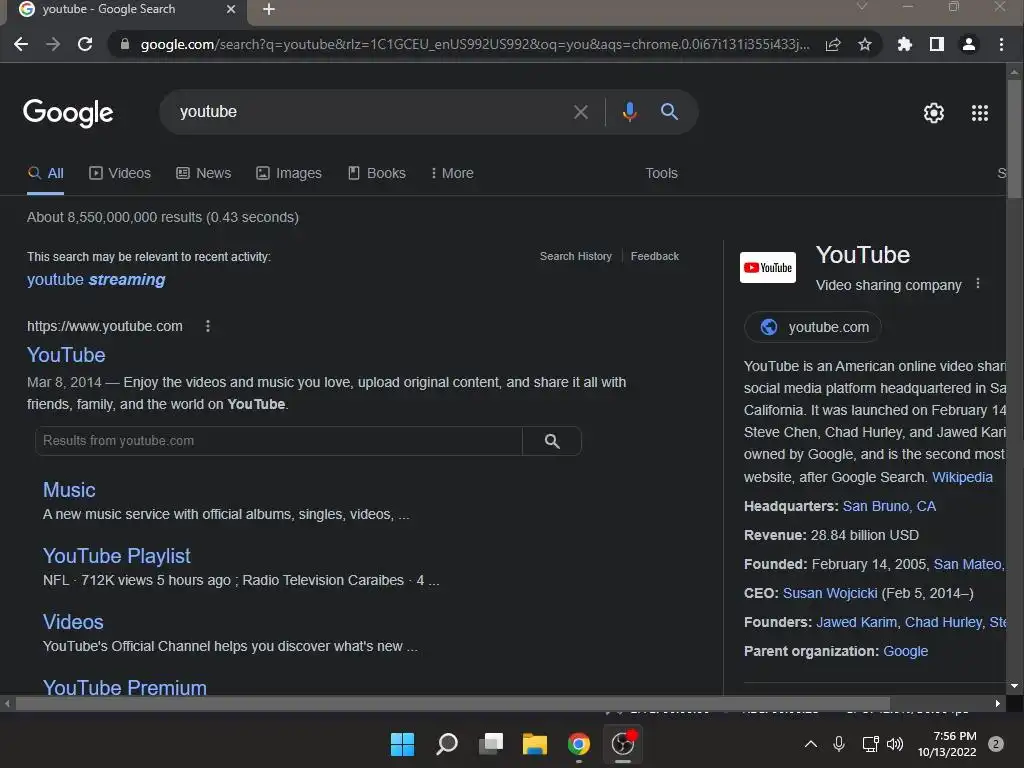Open Google apps grid icon
The height and width of the screenshot is (768, 1024).
click(980, 113)
